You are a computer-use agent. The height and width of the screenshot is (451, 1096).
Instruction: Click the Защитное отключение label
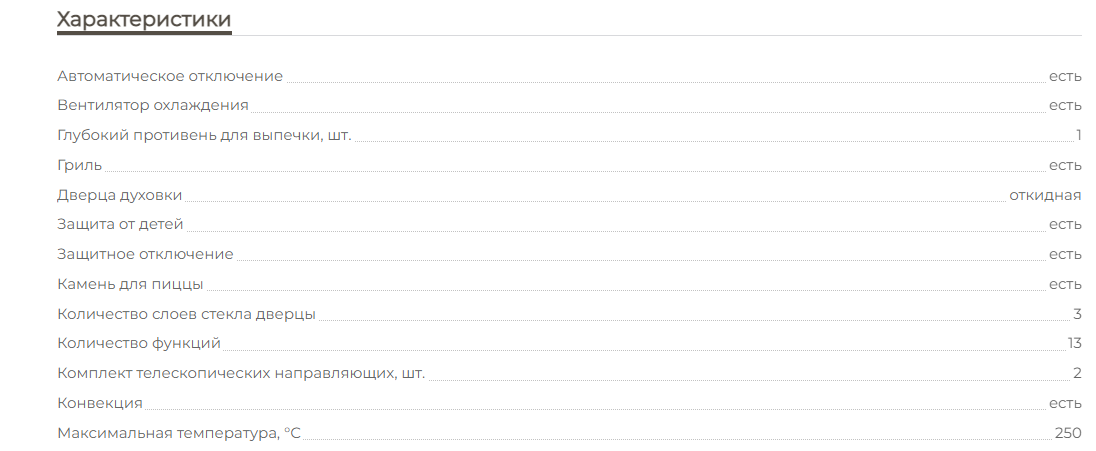pyautogui.click(x=146, y=254)
